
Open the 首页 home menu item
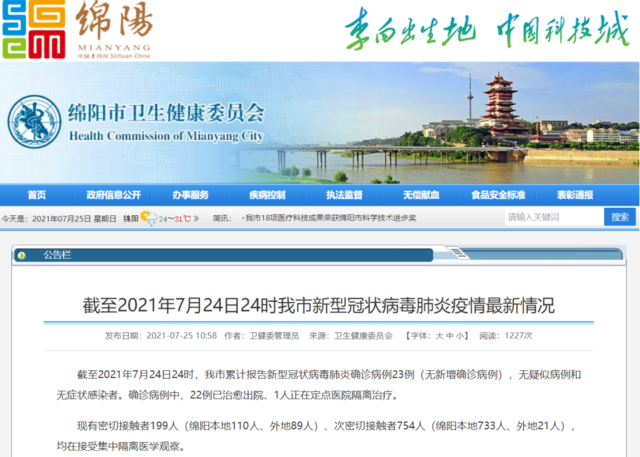pyautogui.click(x=37, y=194)
